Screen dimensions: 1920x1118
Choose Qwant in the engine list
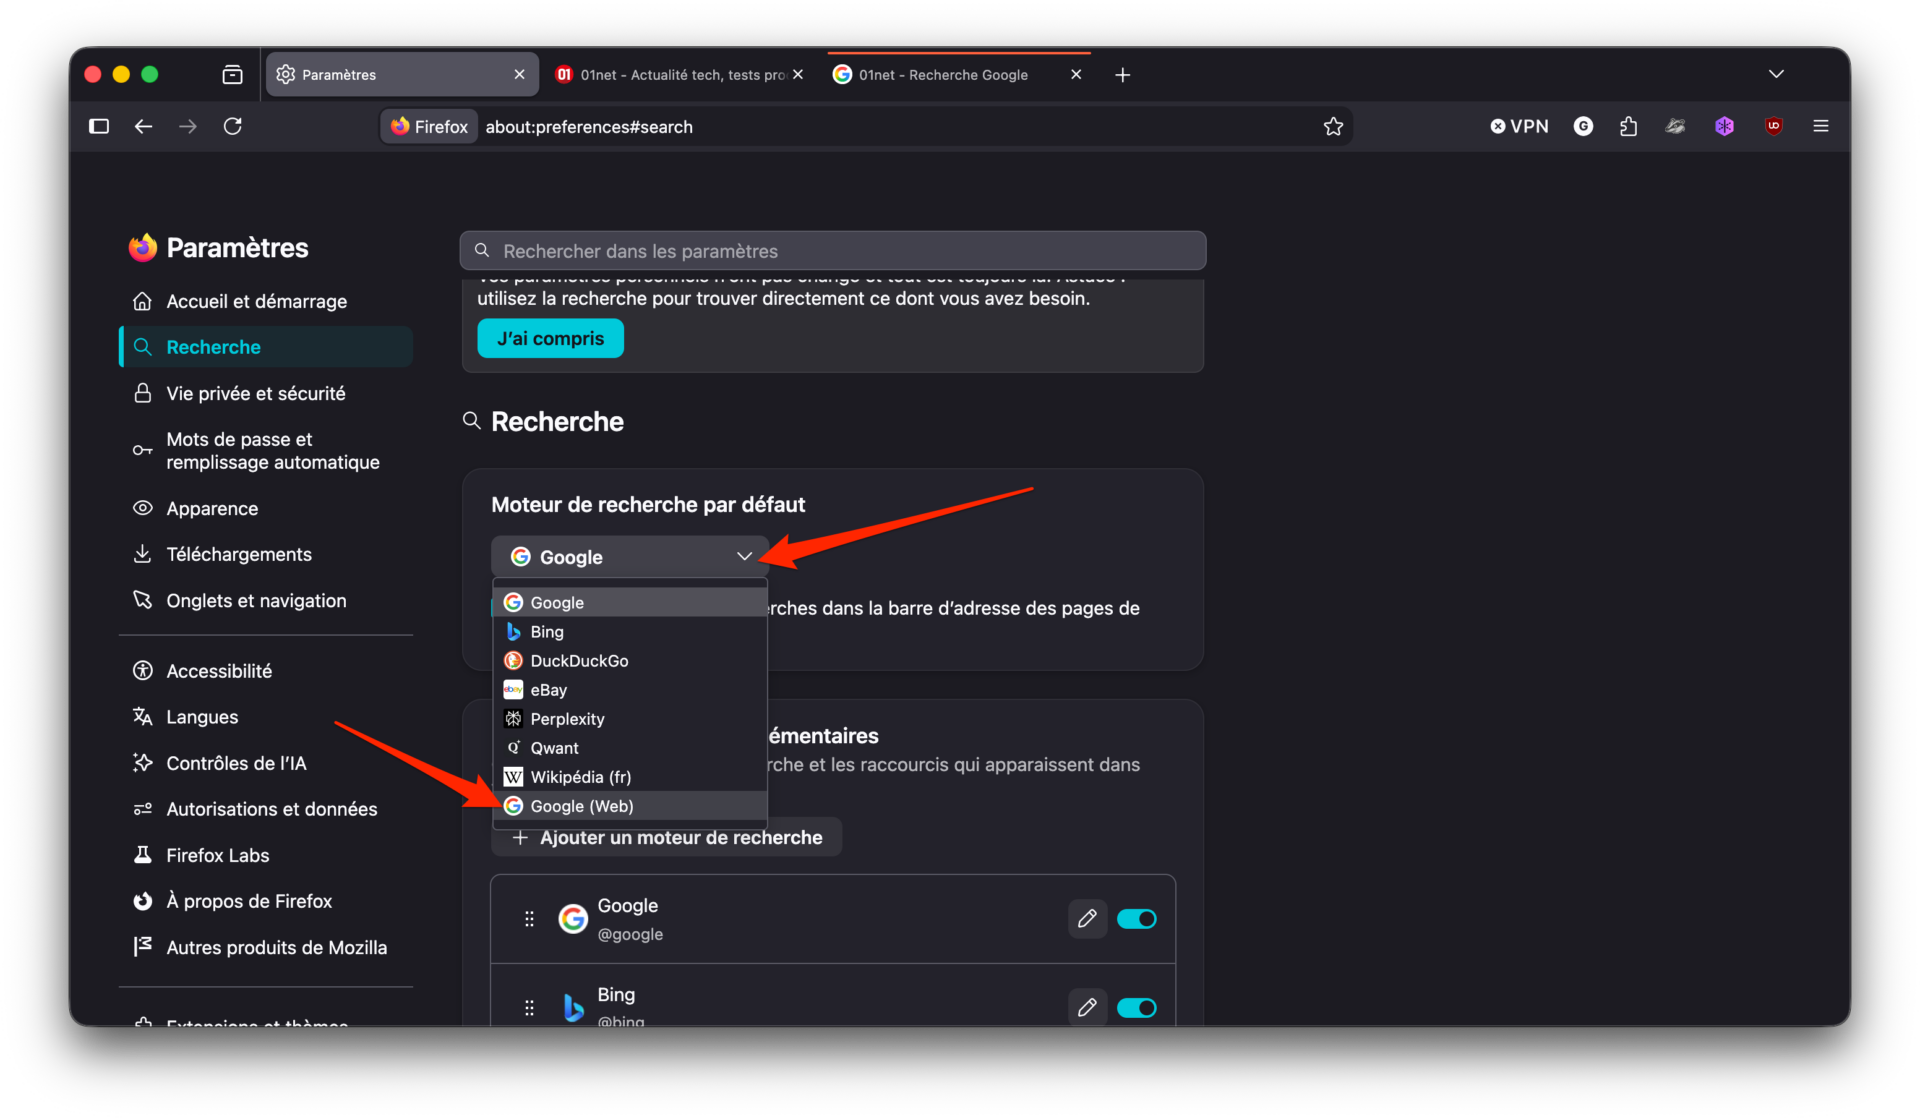click(630, 748)
